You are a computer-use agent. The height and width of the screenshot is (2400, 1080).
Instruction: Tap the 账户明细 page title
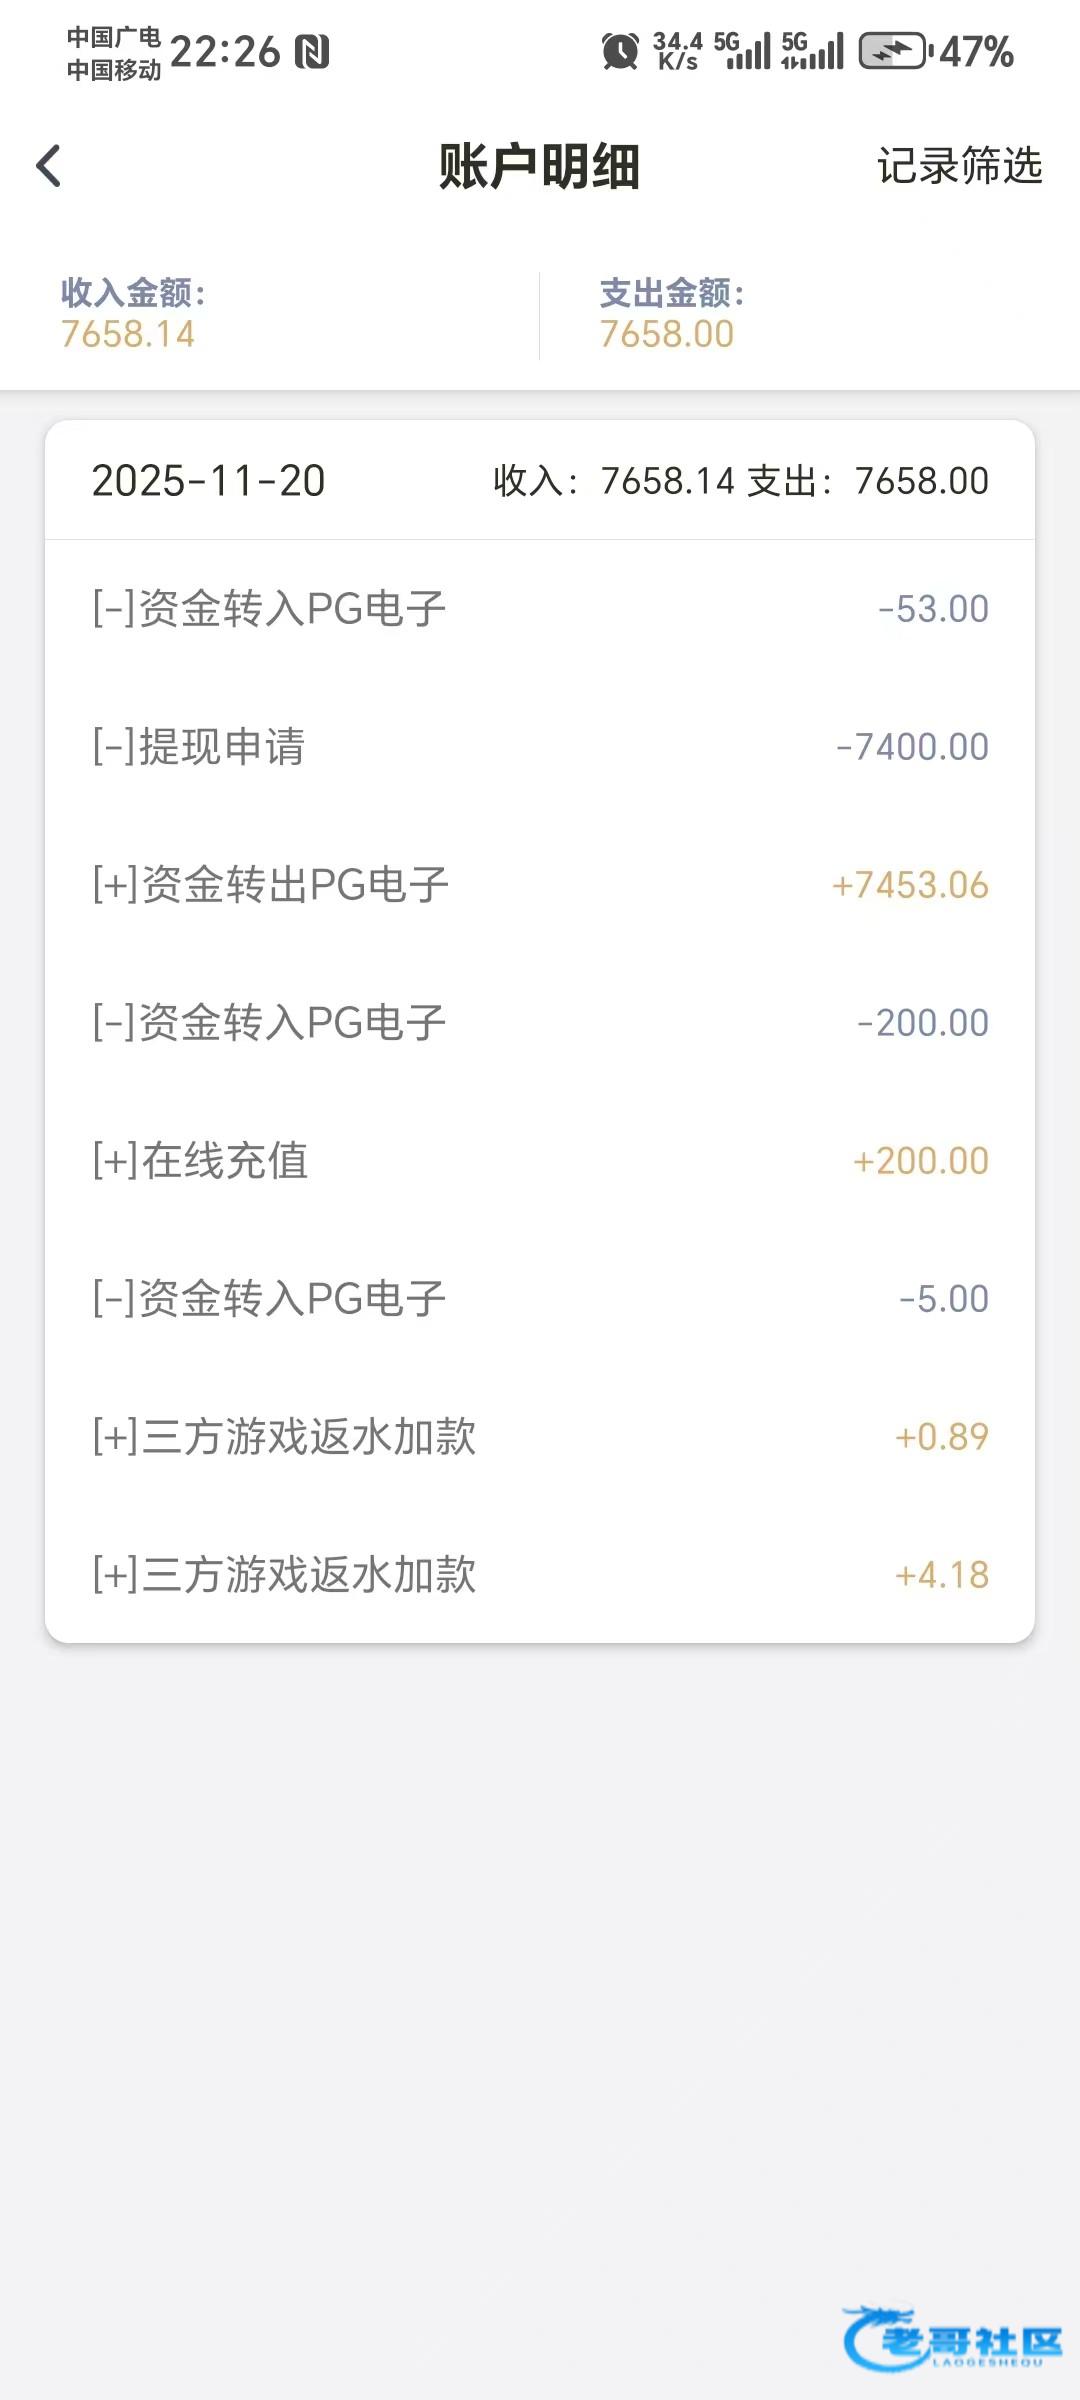539,166
